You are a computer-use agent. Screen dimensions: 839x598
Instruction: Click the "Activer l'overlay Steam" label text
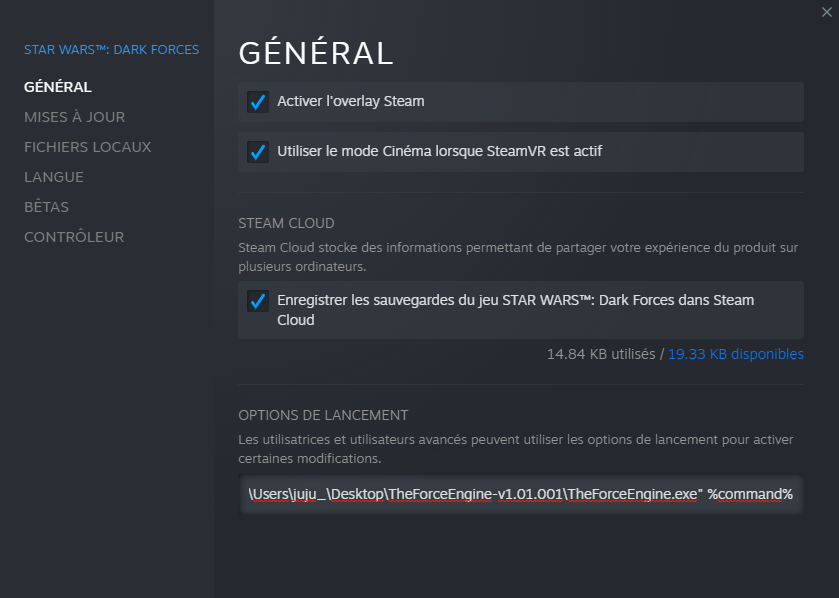pos(350,101)
